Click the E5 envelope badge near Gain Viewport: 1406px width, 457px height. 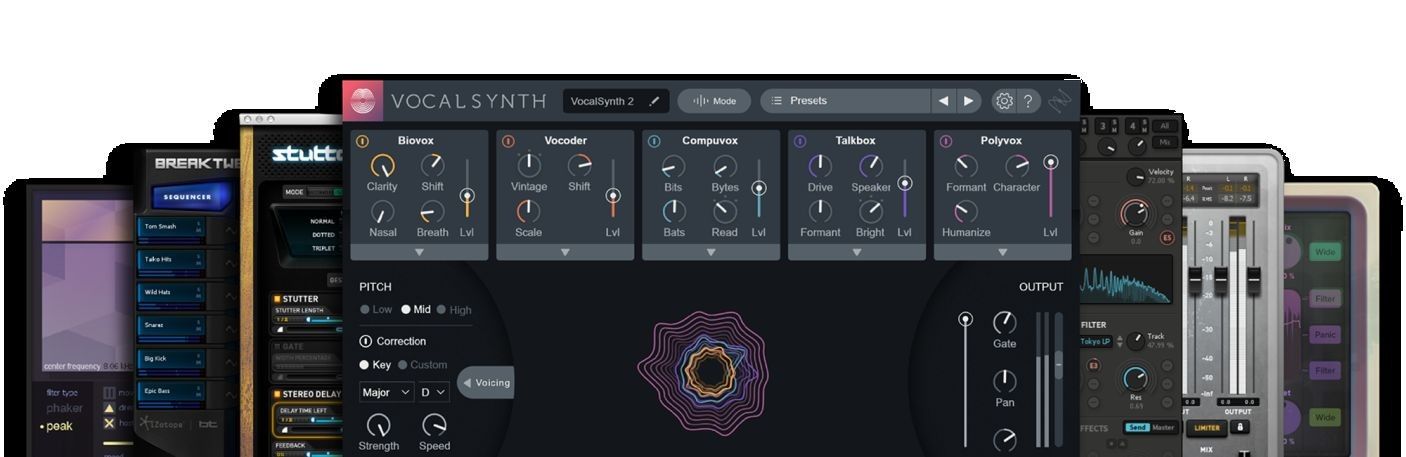click(x=1167, y=237)
